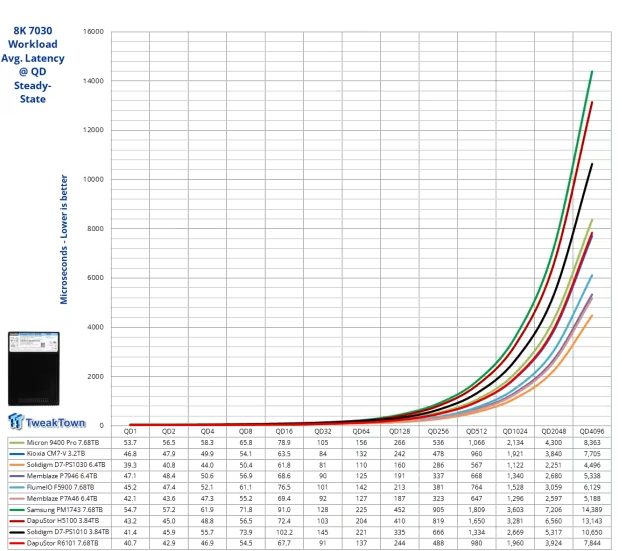Click the QD16 column header
This screenshot has height=551, width=622.
click(284, 432)
